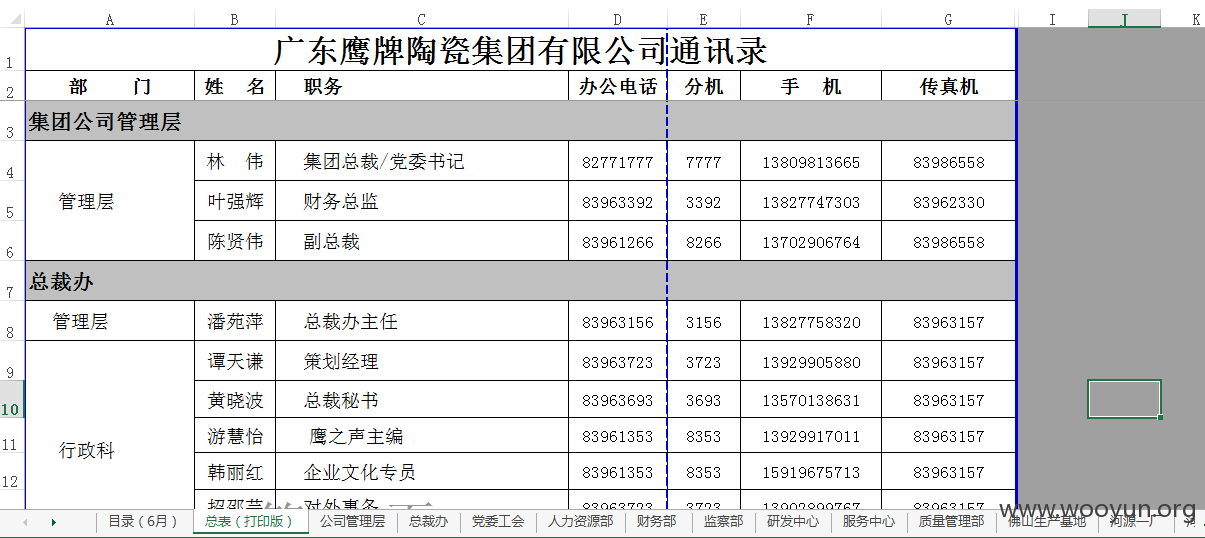Click the 姓 名 header cell
Image resolution: width=1205 pixels, height=538 pixels.
click(235, 86)
